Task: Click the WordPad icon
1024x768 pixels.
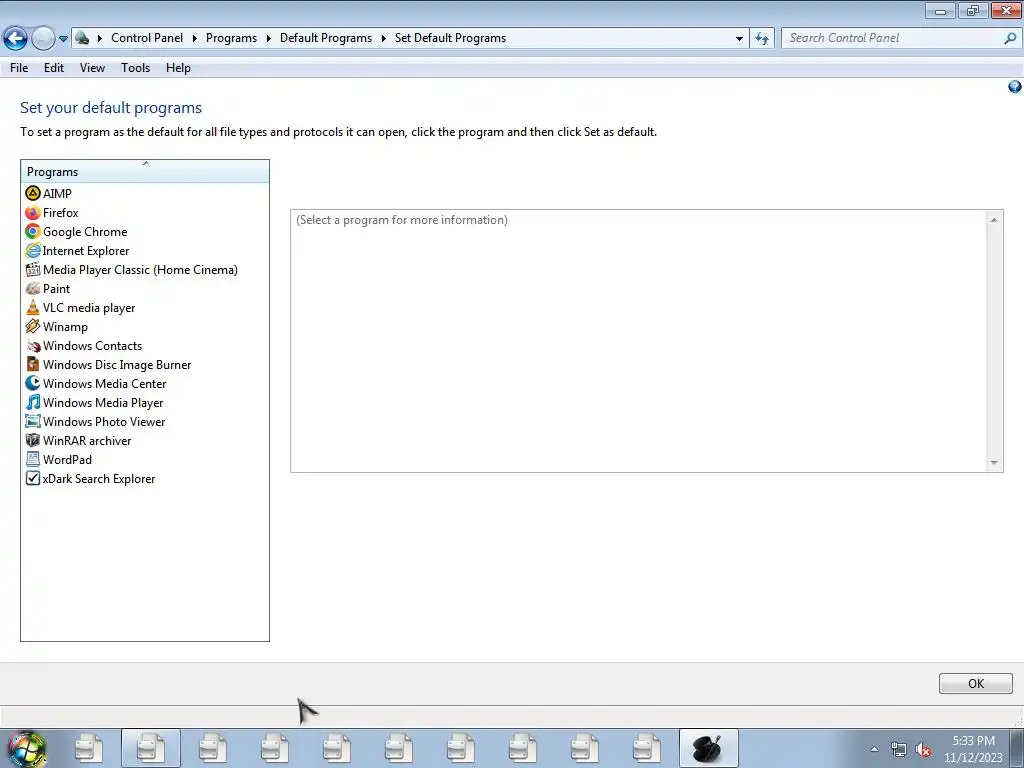Action: pyautogui.click(x=33, y=459)
